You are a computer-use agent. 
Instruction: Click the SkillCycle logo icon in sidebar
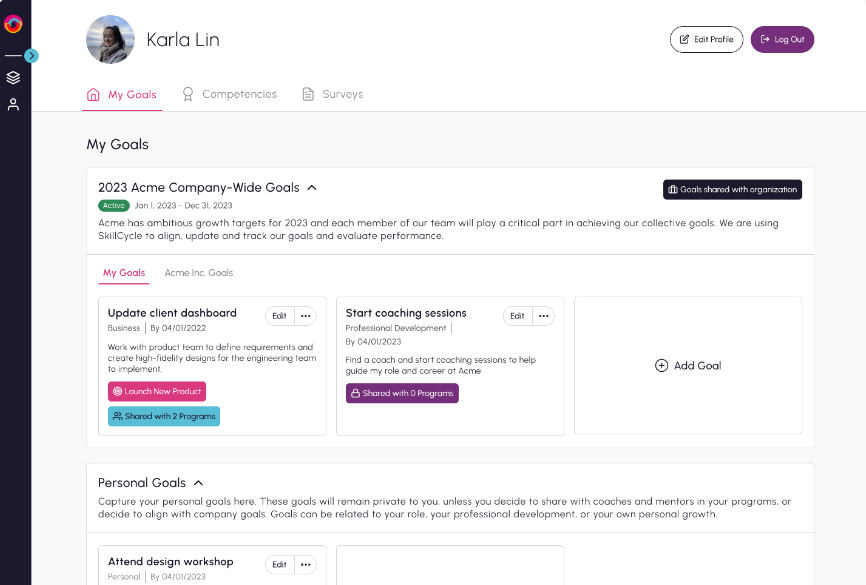coord(13,24)
